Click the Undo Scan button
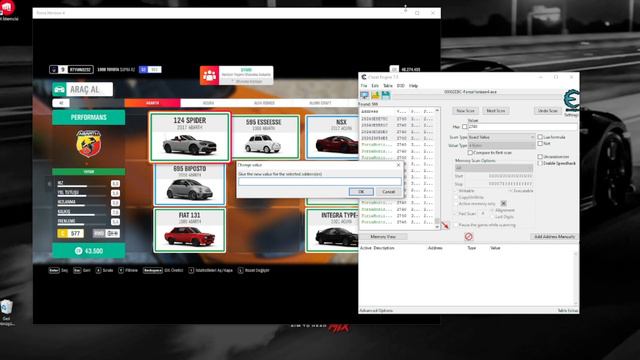The image size is (640, 360). point(547,111)
